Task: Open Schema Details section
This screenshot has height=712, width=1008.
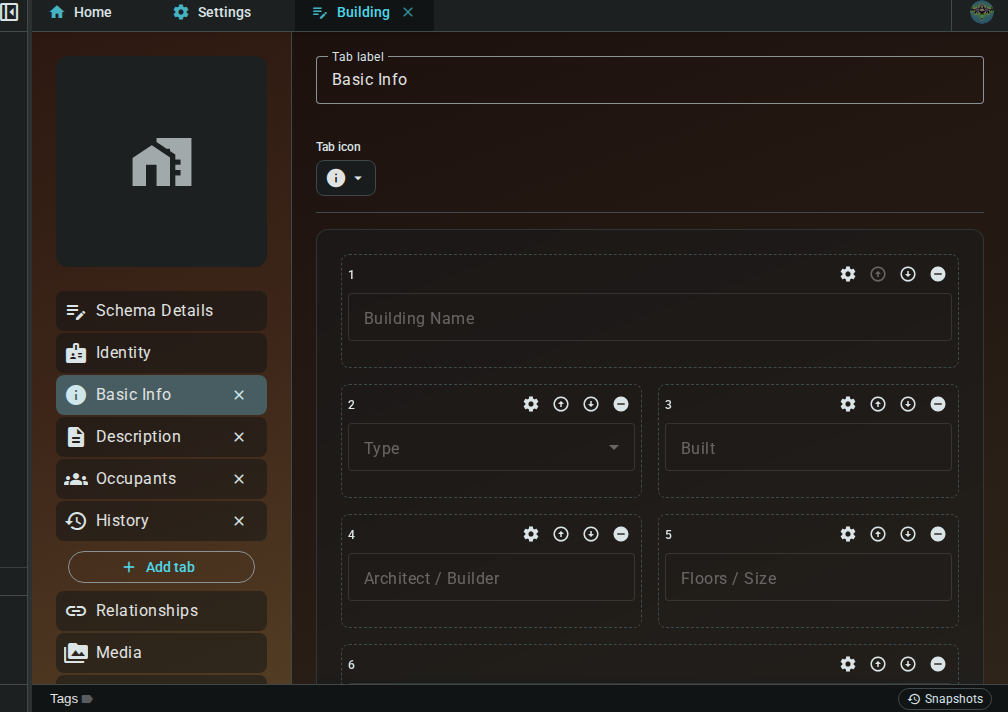Action: tap(161, 311)
